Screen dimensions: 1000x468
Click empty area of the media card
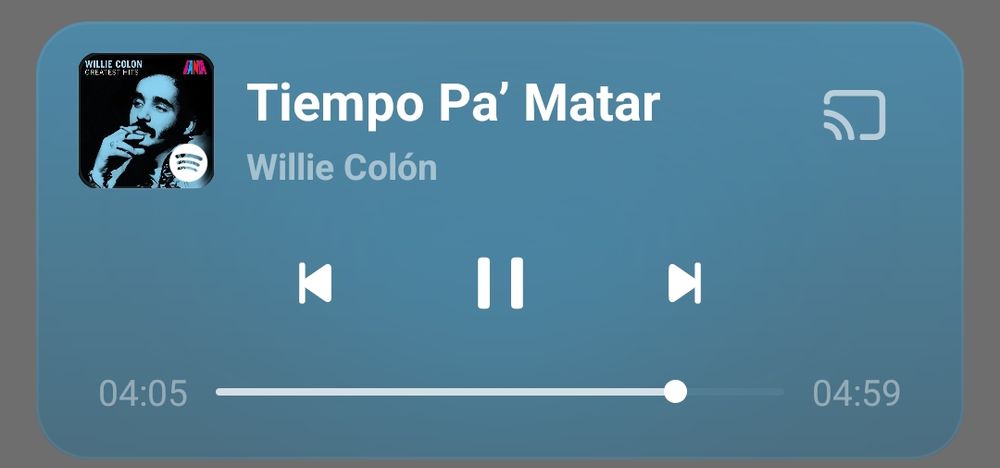click(x=829, y=255)
